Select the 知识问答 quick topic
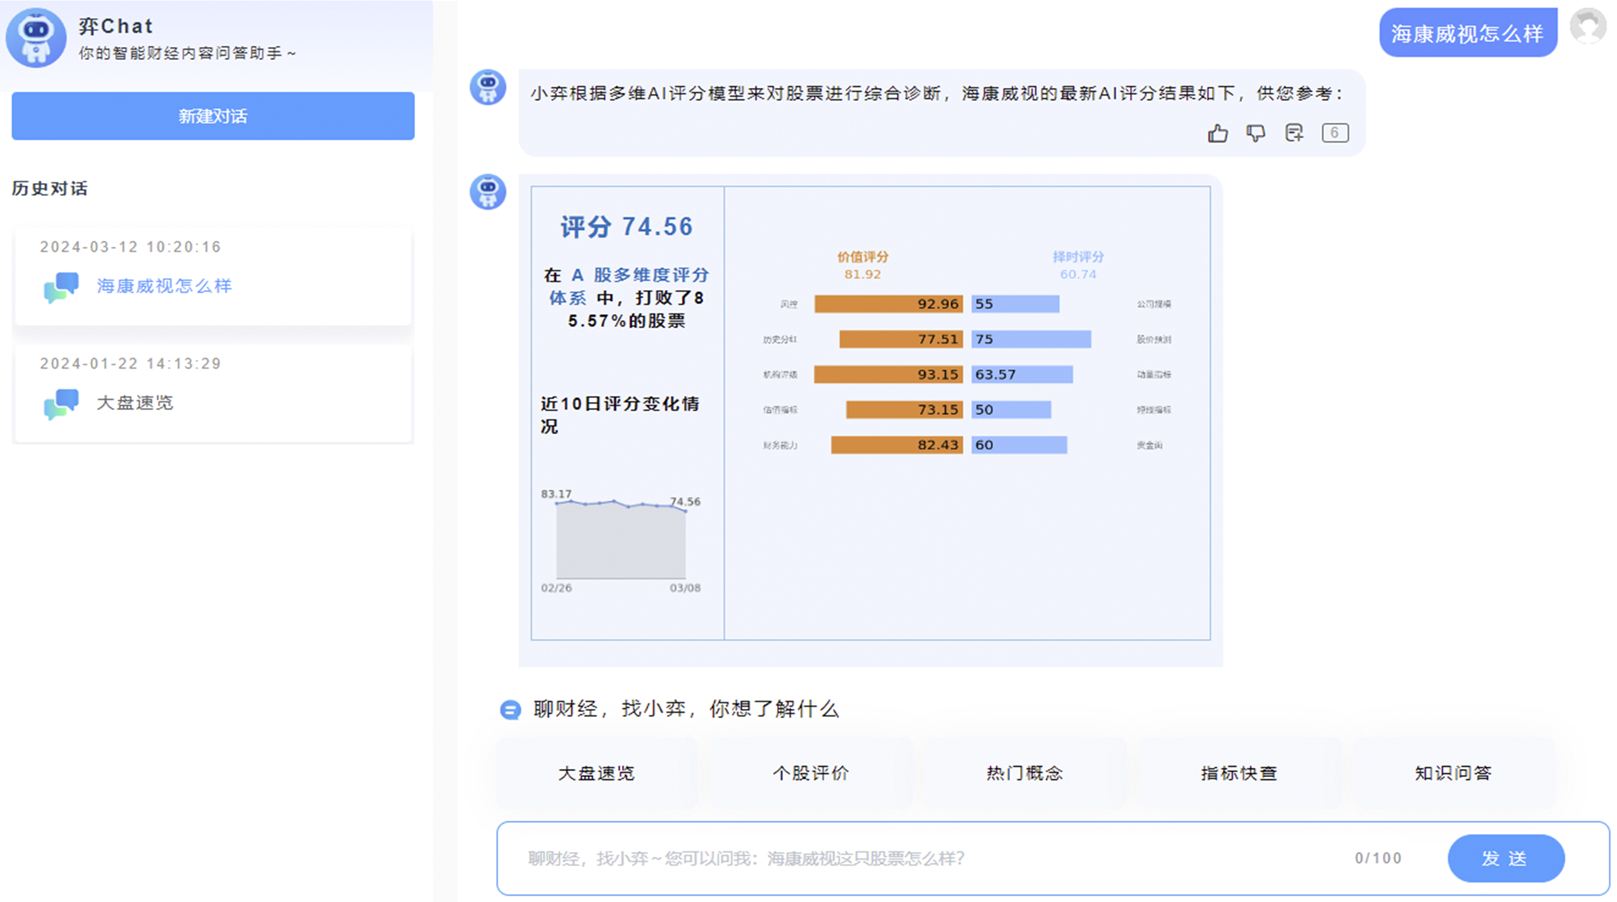Screen dimensions: 1617x902 (x=1452, y=773)
